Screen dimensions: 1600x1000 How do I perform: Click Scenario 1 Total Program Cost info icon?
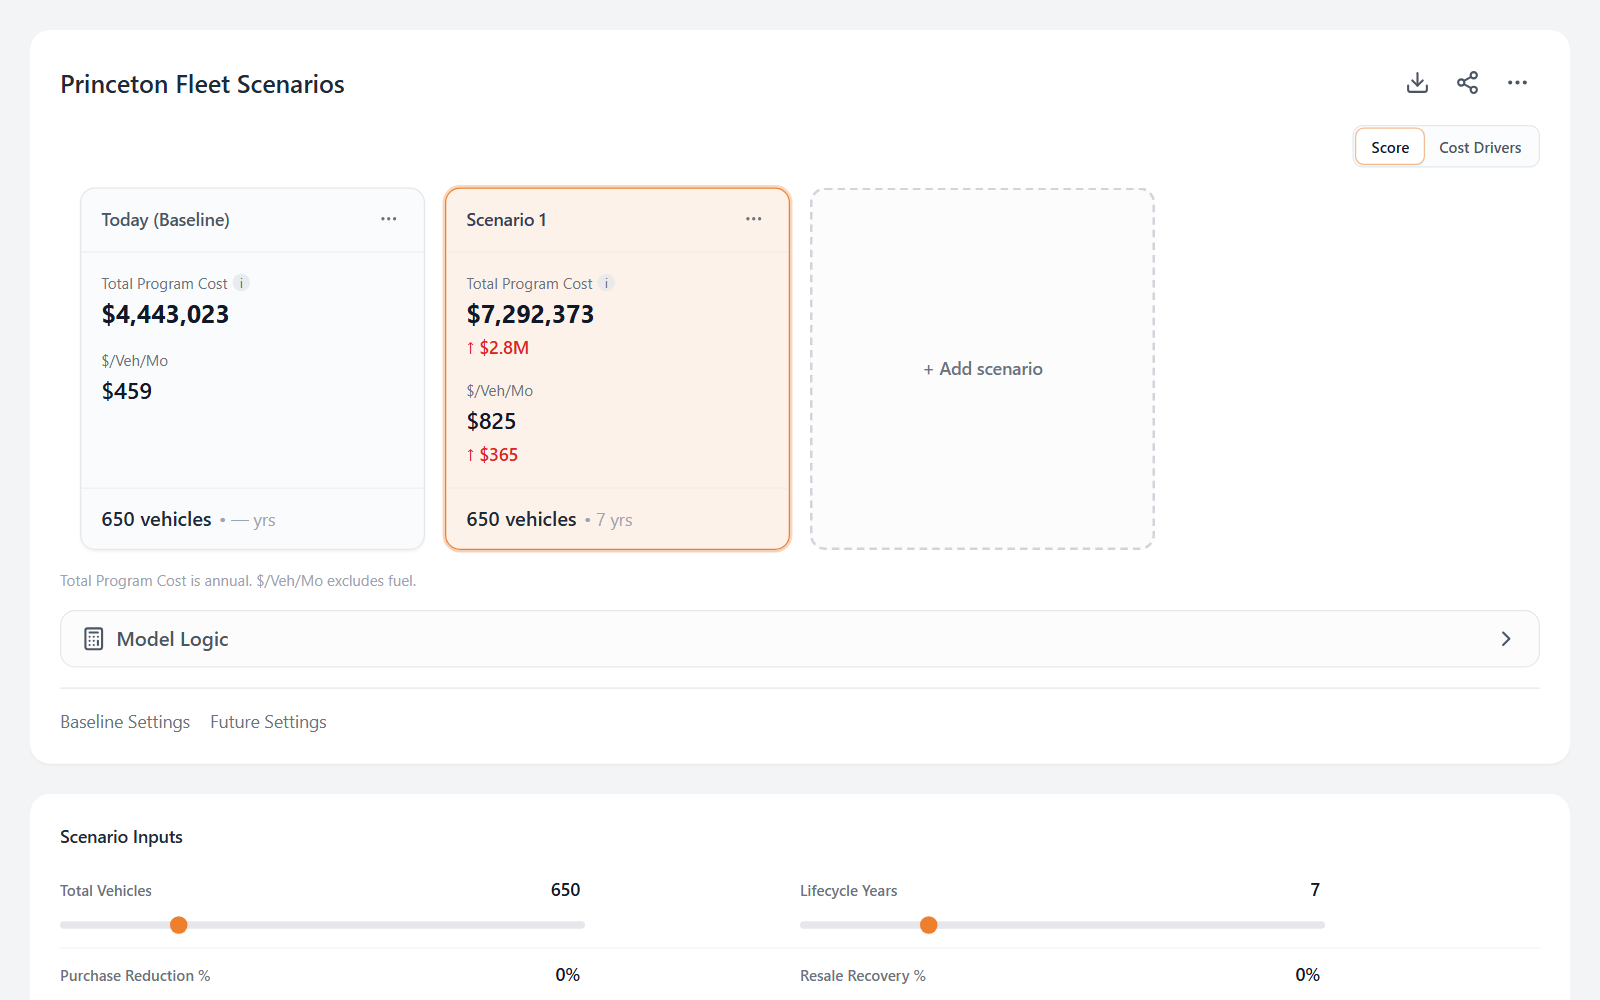[606, 283]
